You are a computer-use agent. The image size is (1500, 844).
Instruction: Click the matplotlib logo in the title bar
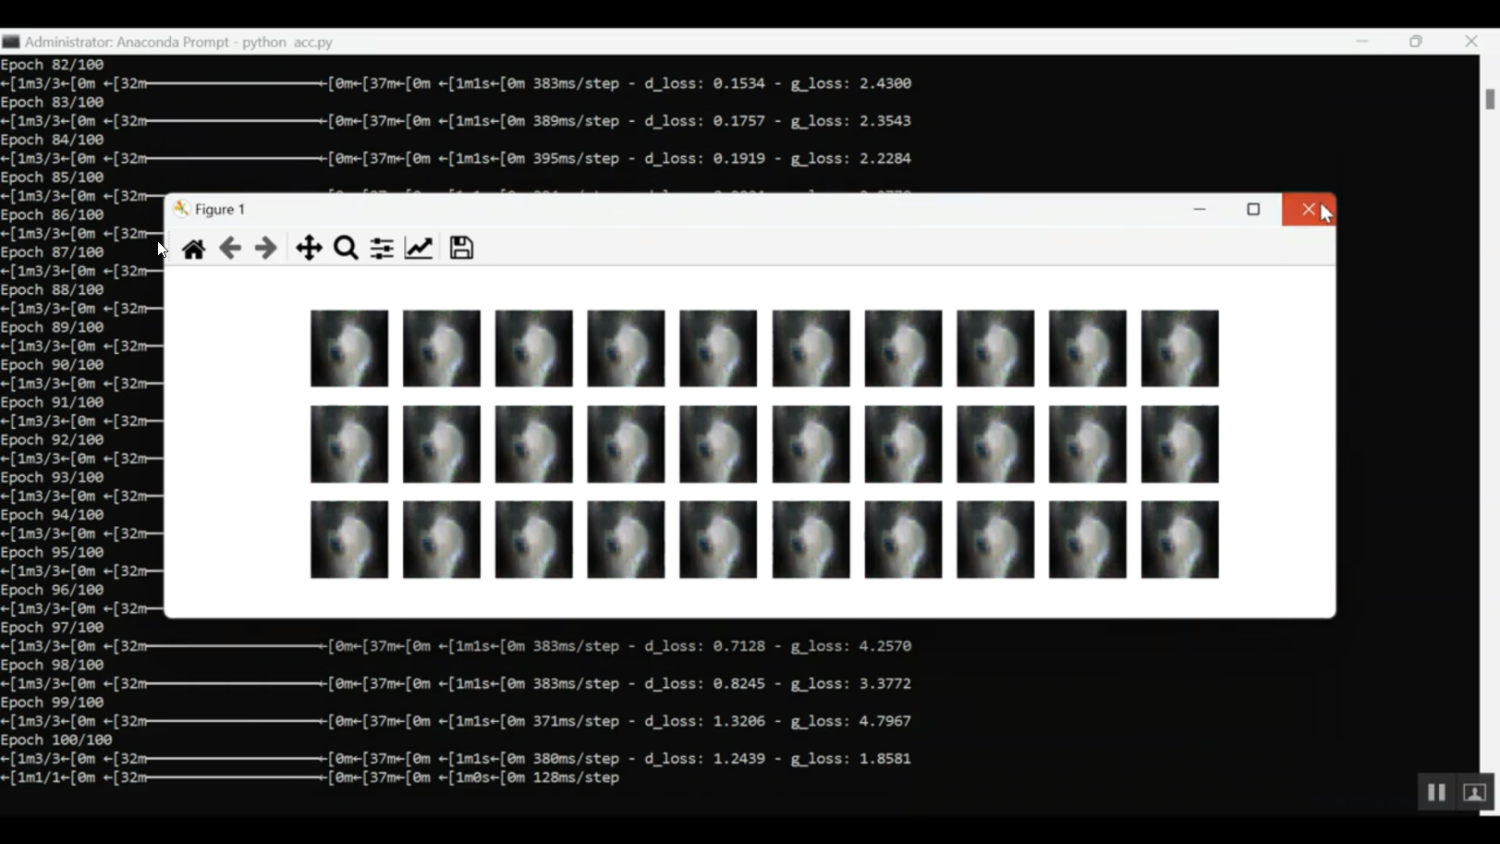[x=182, y=209]
